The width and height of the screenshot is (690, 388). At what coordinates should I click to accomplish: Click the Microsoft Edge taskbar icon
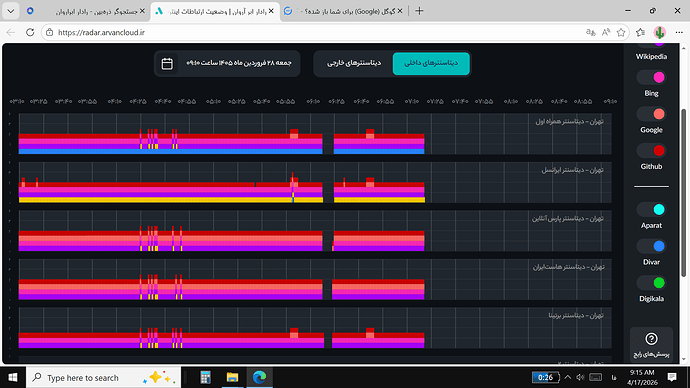click(x=259, y=377)
